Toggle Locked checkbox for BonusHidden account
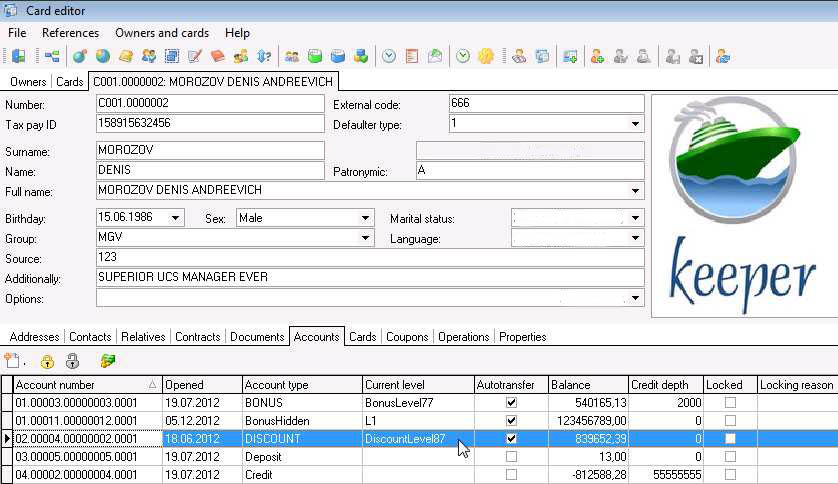This screenshot has height=484, width=838. (730, 421)
